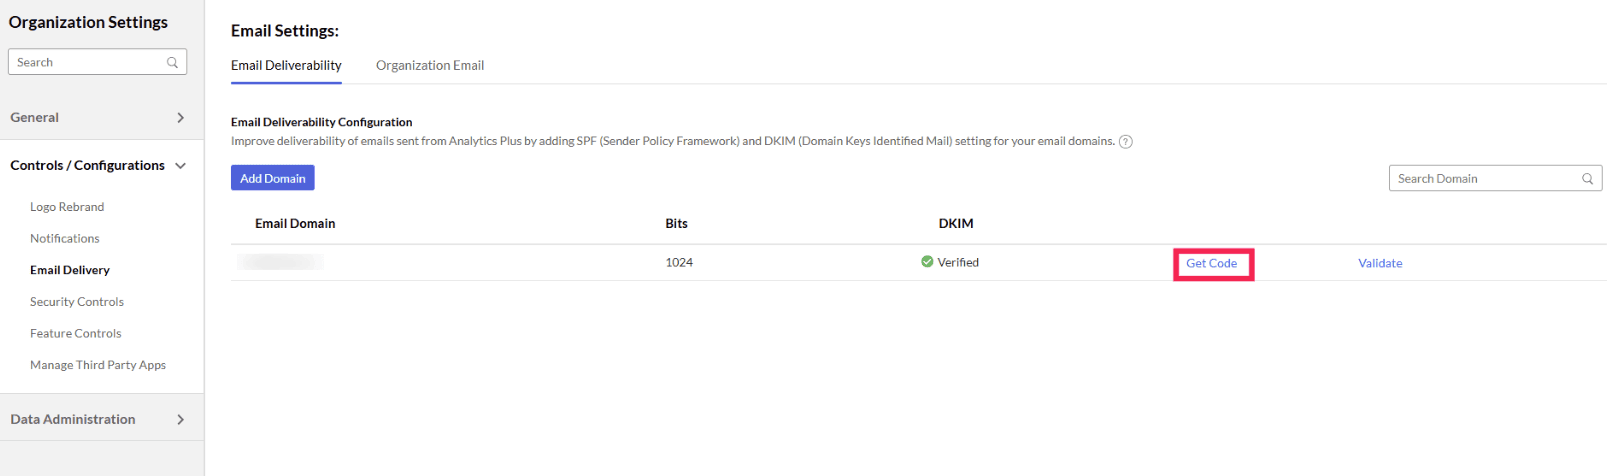
Task: Click the Search Domain magnifier icon
Action: click(x=1587, y=179)
